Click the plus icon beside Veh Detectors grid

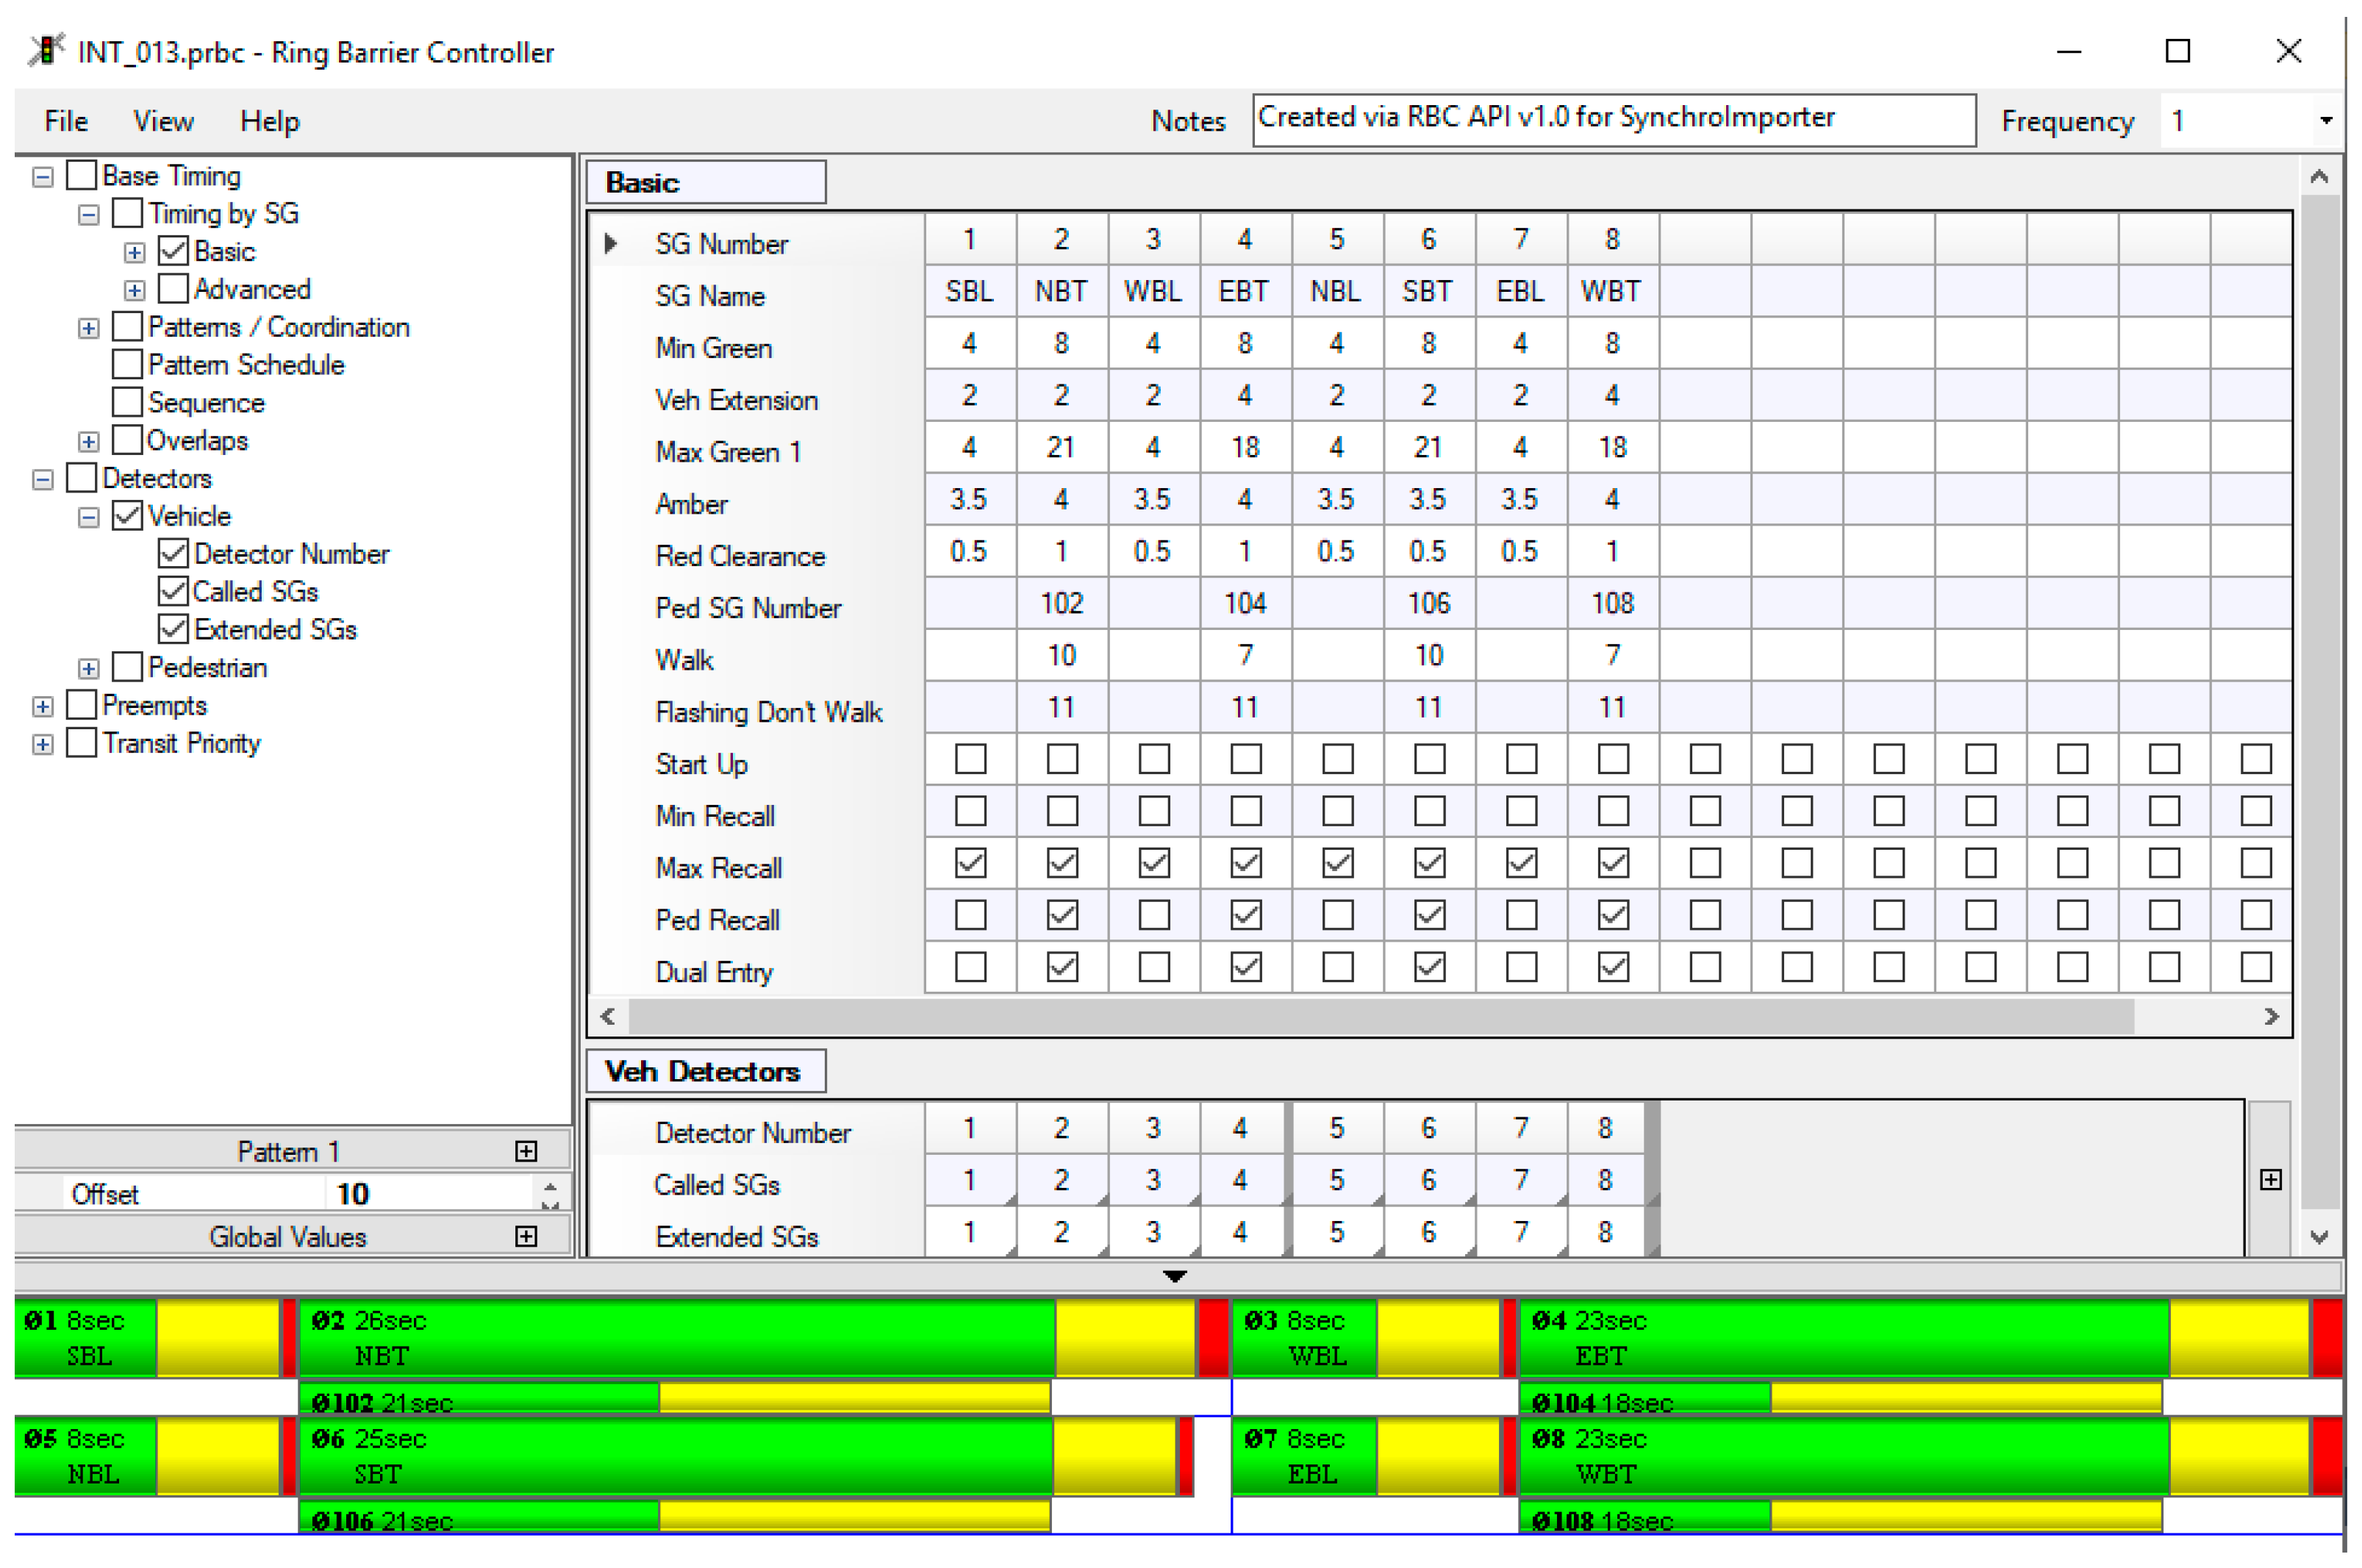pyautogui.click(x=2270, y=1180)
